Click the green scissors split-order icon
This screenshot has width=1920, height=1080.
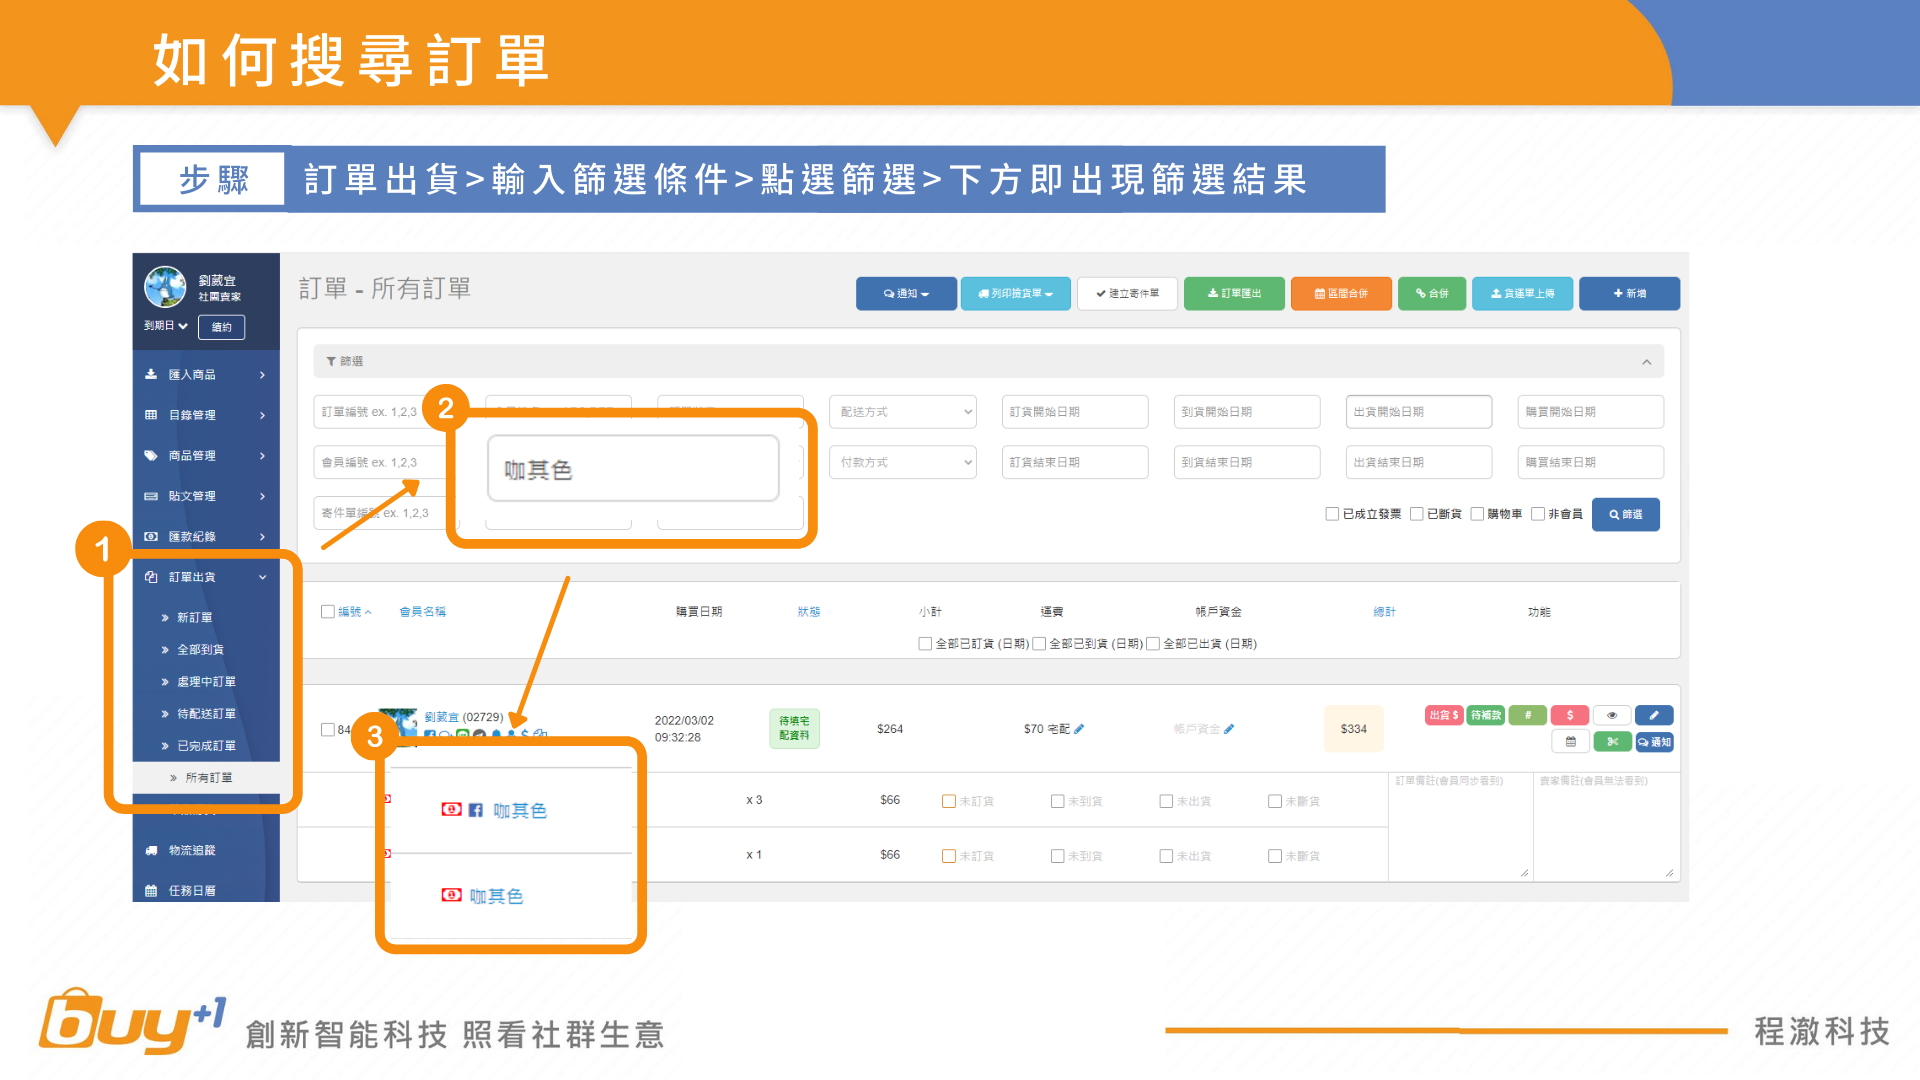1611,742
